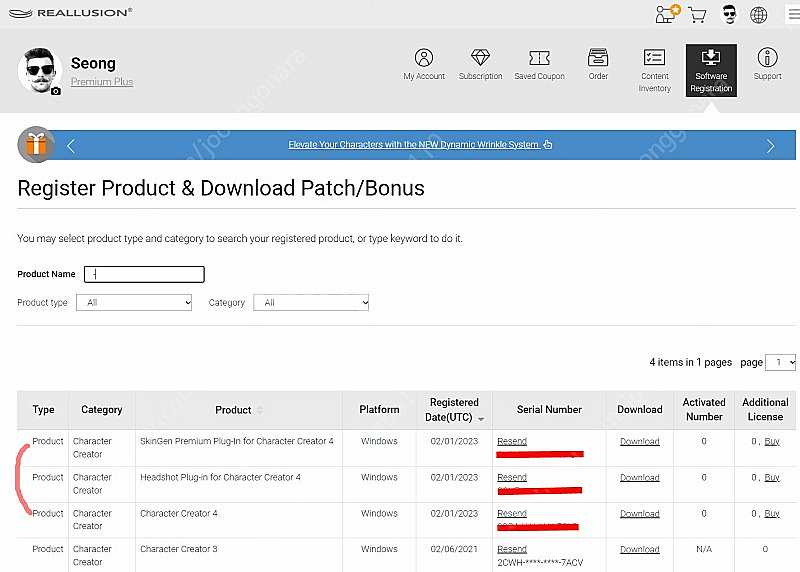Click the Reallusion logo
The image size is (800, 572).
click(x=71, y=13)
